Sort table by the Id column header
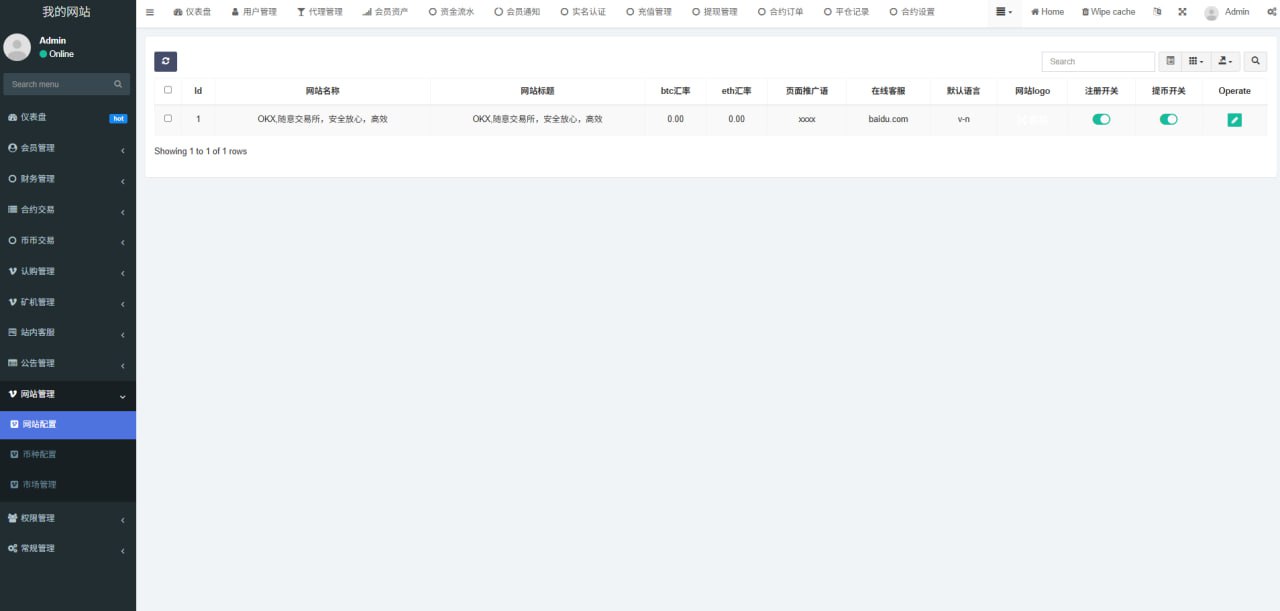 tap(198, 91)
